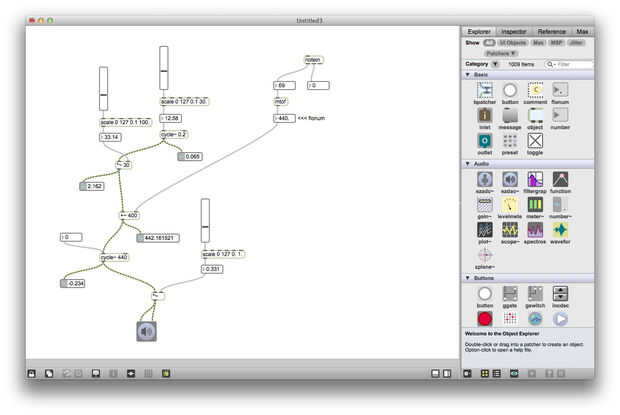Pick the flonum object icon
Image resolution: width=620 pixels, height=415 pixels.
click(560, 90)
